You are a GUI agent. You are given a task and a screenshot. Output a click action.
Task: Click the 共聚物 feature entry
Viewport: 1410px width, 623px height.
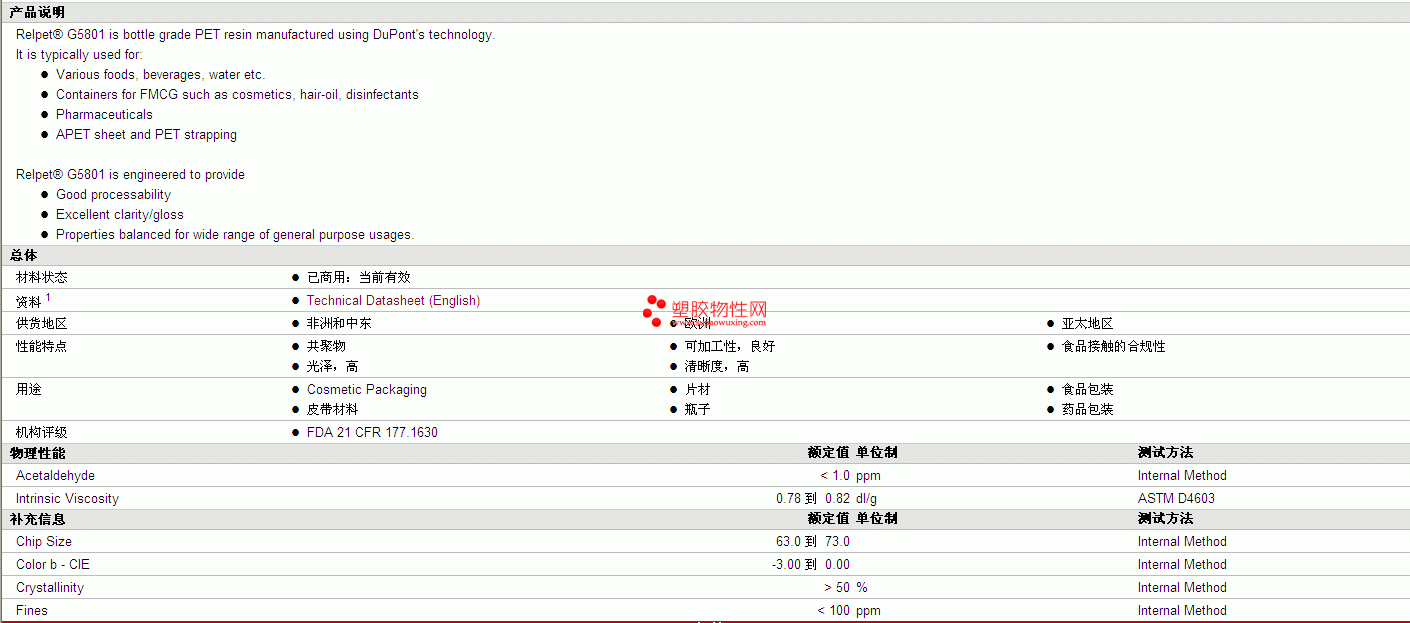click(x=326, y=347)
